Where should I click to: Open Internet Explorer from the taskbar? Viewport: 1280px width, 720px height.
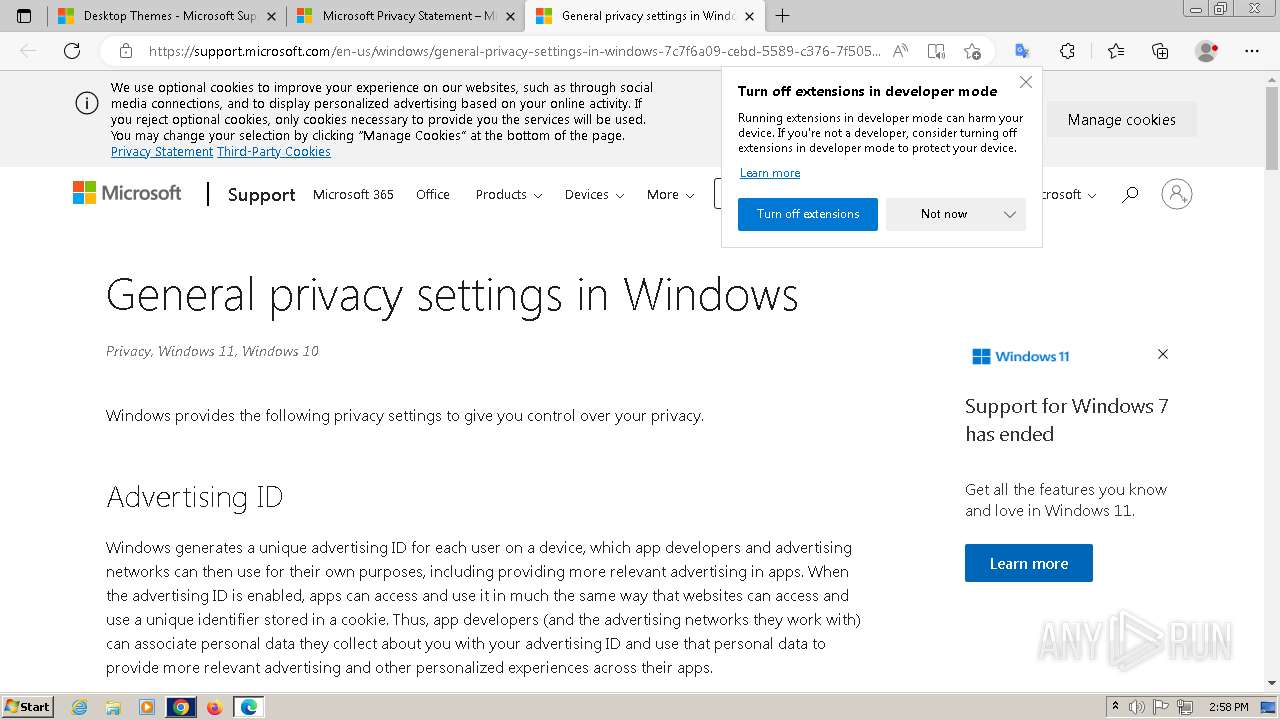[x=80, y=707]
